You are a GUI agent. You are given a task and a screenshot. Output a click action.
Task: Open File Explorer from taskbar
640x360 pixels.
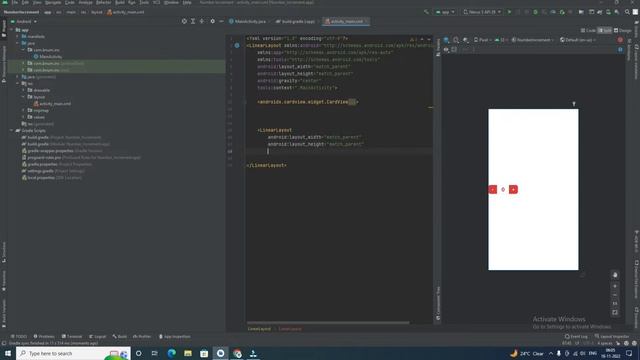[x=188, y=353]
